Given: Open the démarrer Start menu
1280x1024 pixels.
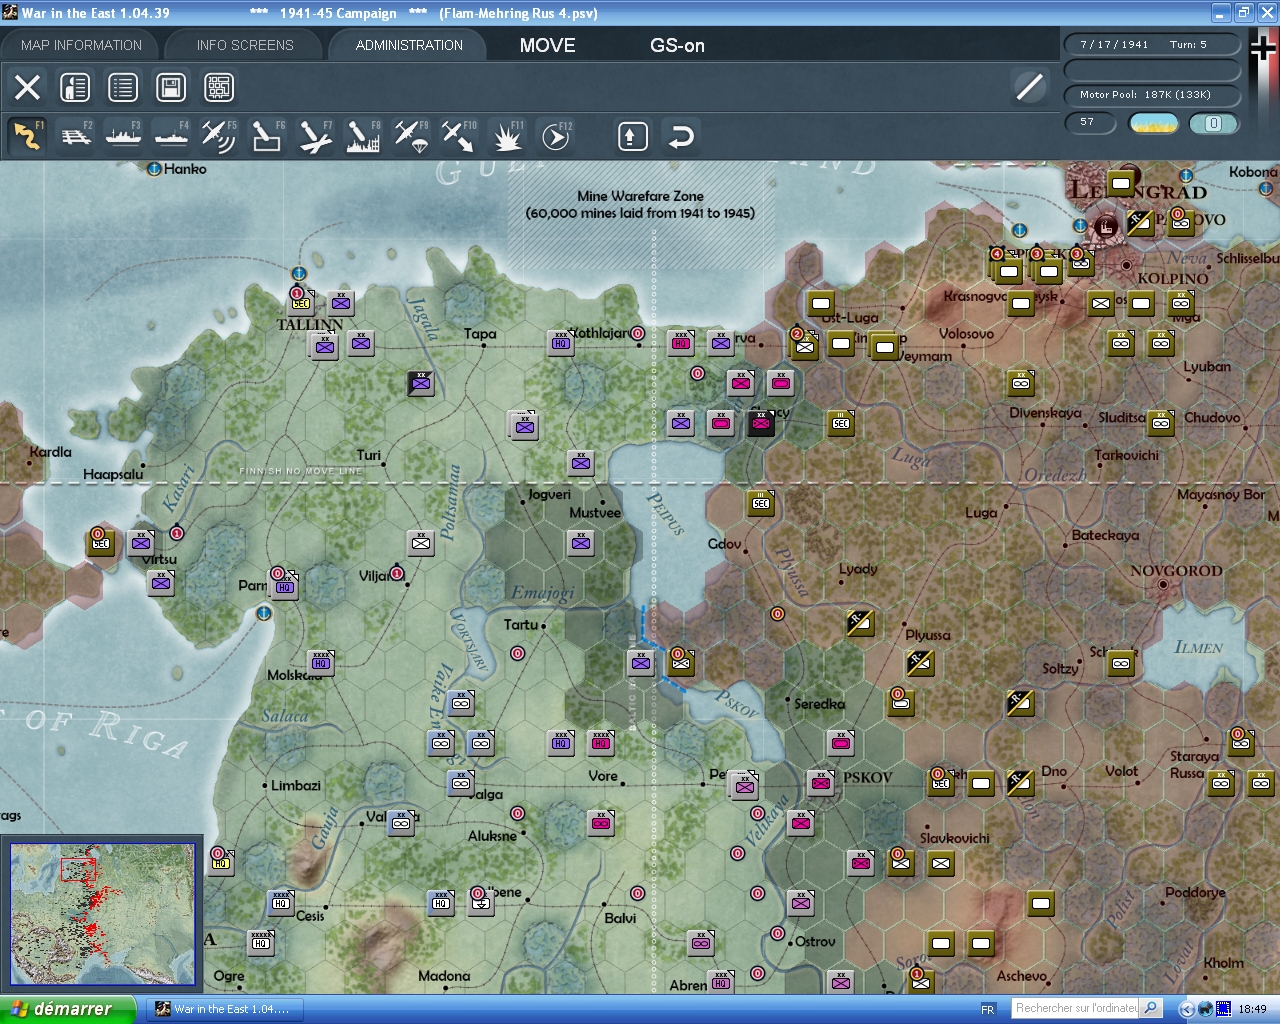Looking at the screenshot, I should (x=67, y=1009).
